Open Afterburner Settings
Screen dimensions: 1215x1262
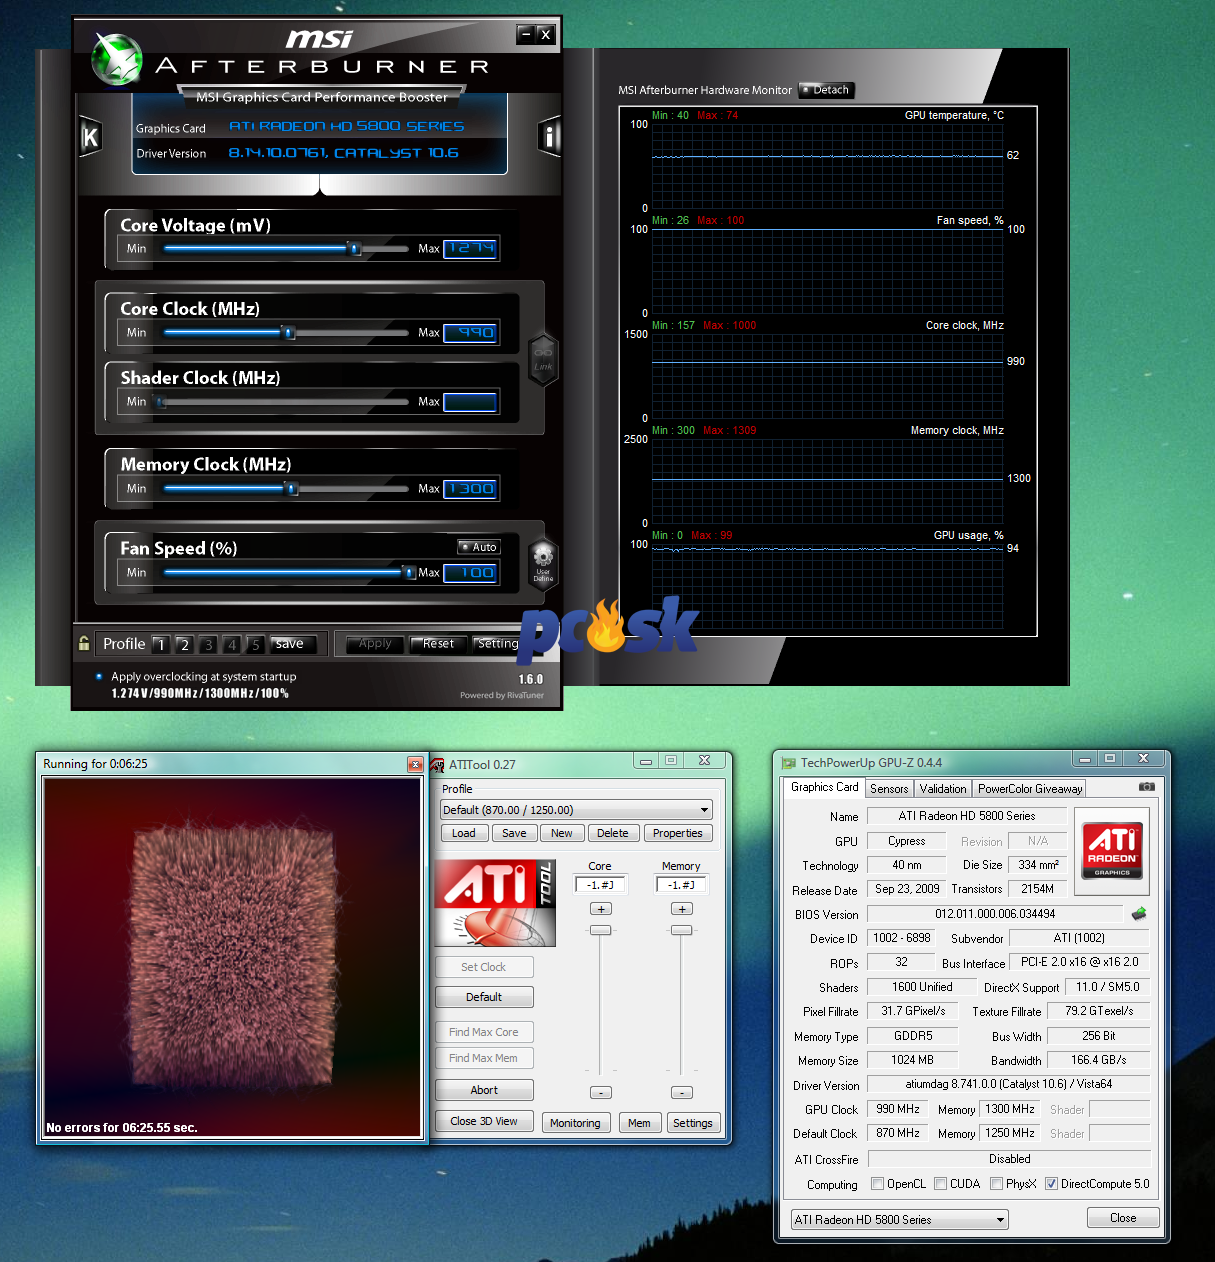(498, 644)
